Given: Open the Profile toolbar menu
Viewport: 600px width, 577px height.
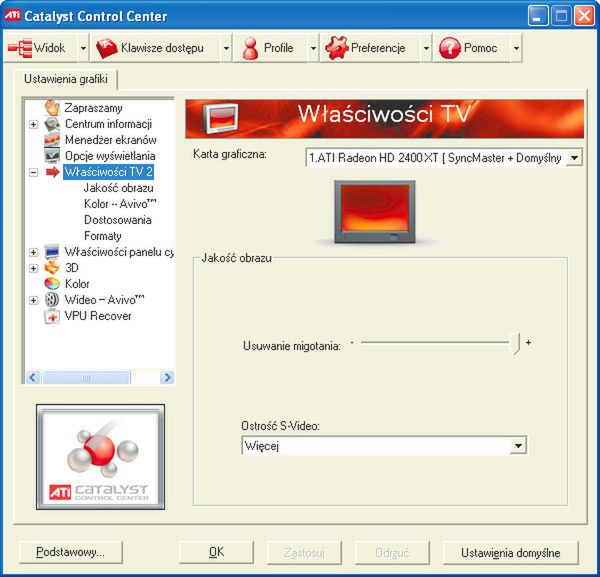Looking at the screenshot, I should pyautogui.click(x=271, y=48).
